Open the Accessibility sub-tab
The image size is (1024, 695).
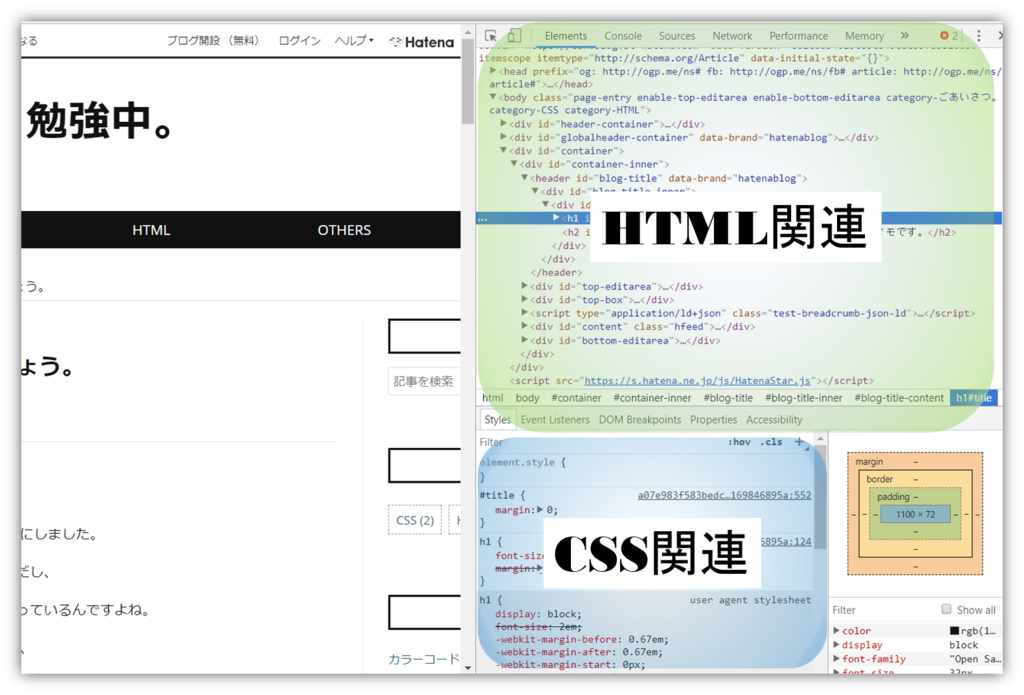point(774,419)
